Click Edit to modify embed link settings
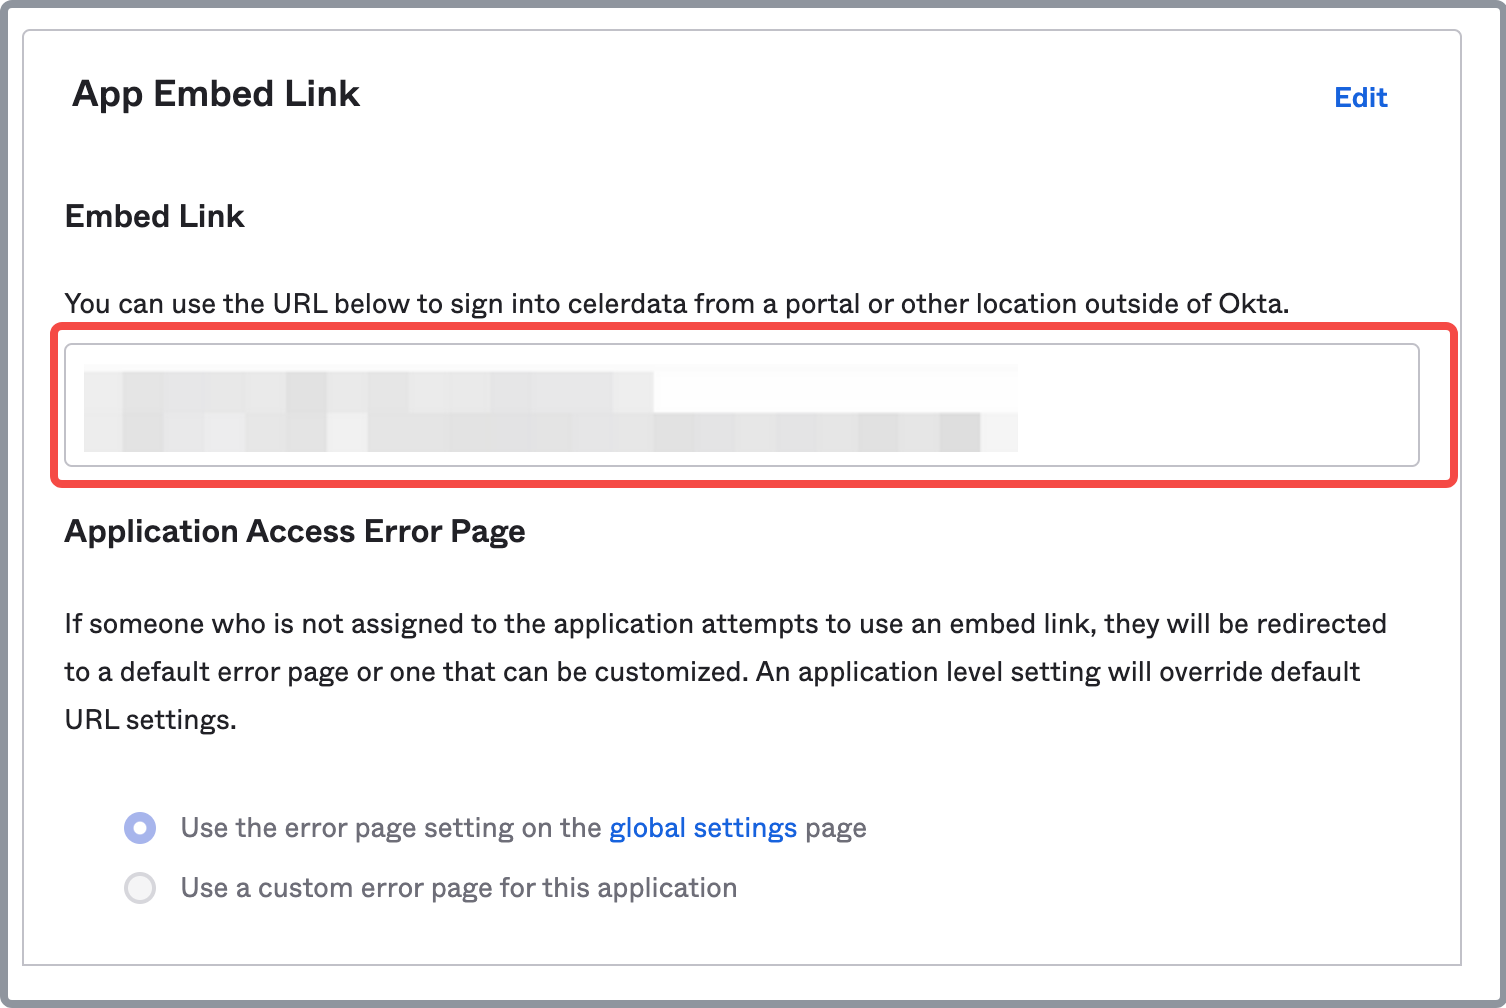Image resolution: width=1506 pixels, height=1008 pixels. coord(1360,96)
